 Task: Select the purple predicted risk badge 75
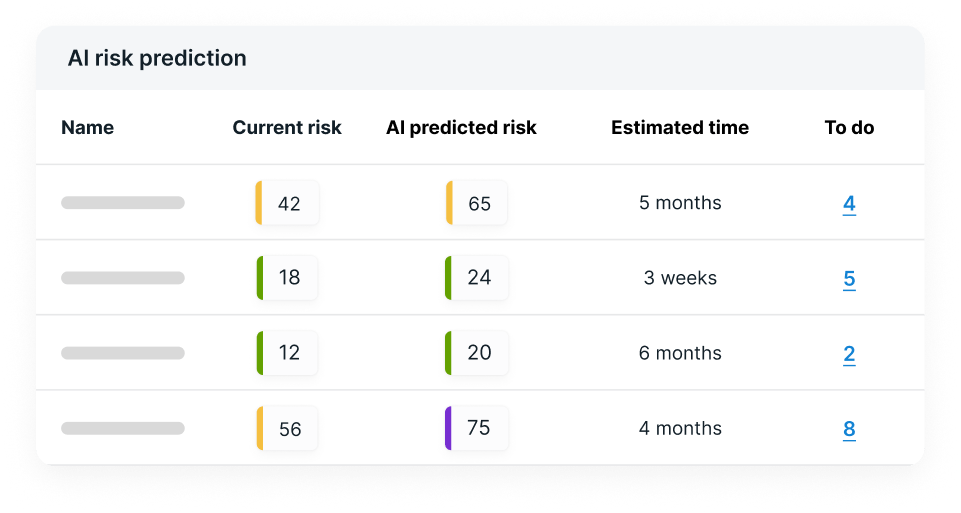tap(477, 428)
